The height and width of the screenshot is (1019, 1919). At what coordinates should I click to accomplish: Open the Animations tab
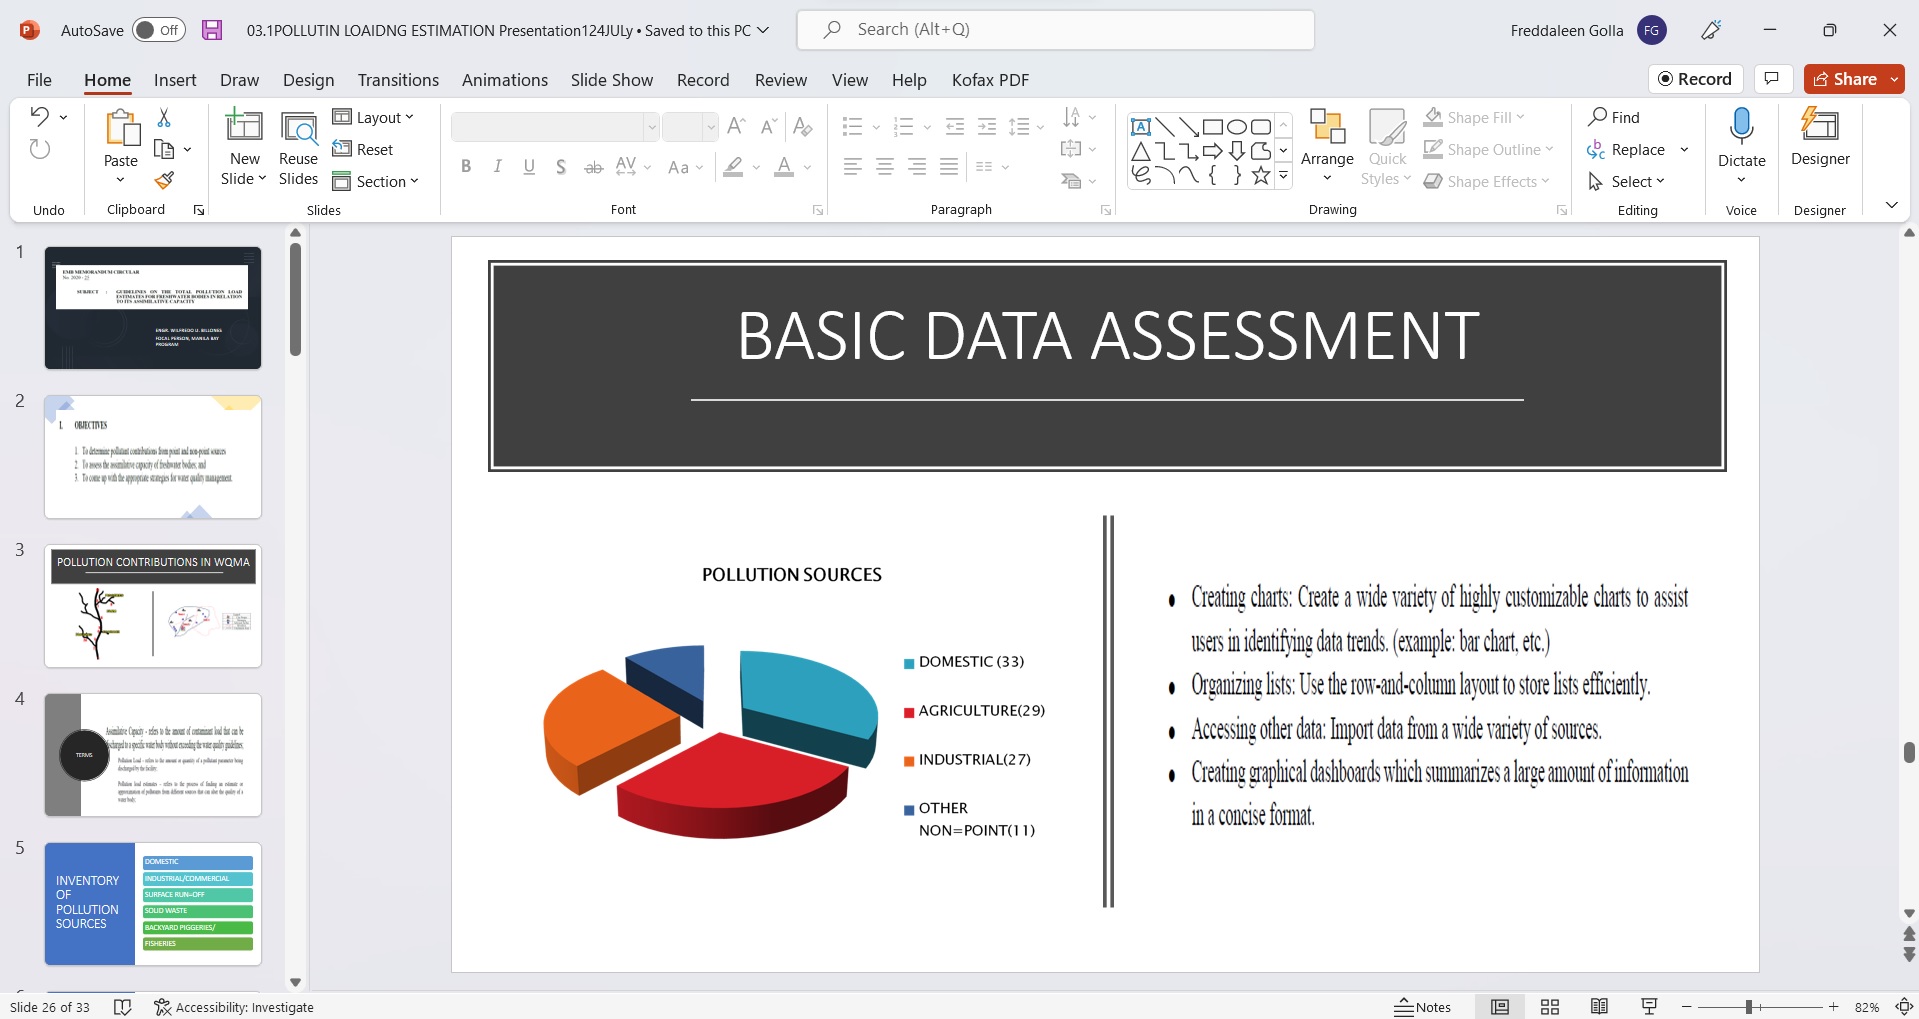coord(505,80)
